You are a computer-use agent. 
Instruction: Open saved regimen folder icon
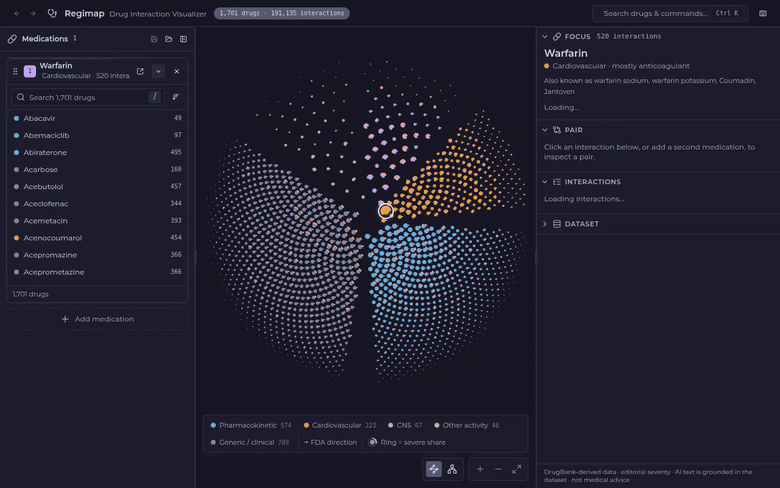point(169,39)
